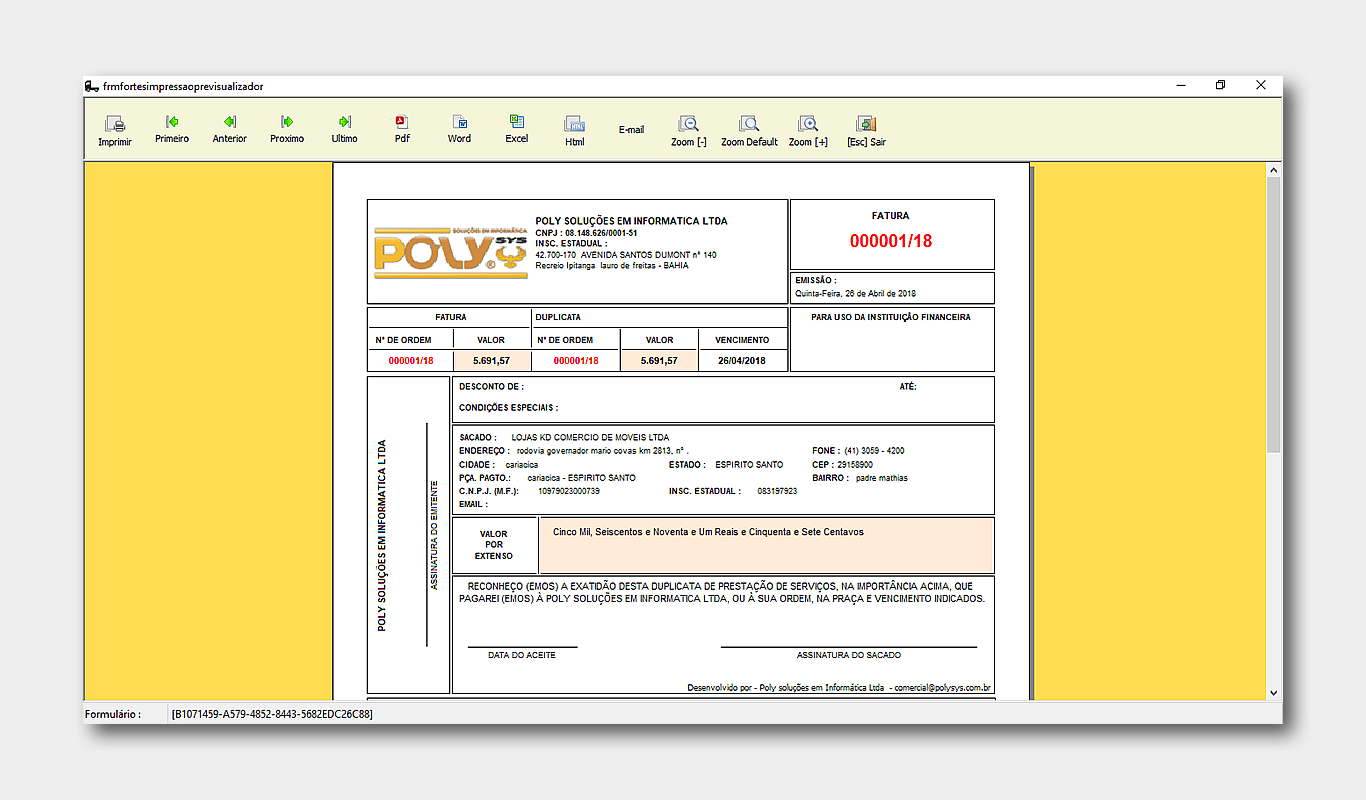Go to next page with Proximo
The width and height of the screenshot is (1366, 800).
(287, 130)
